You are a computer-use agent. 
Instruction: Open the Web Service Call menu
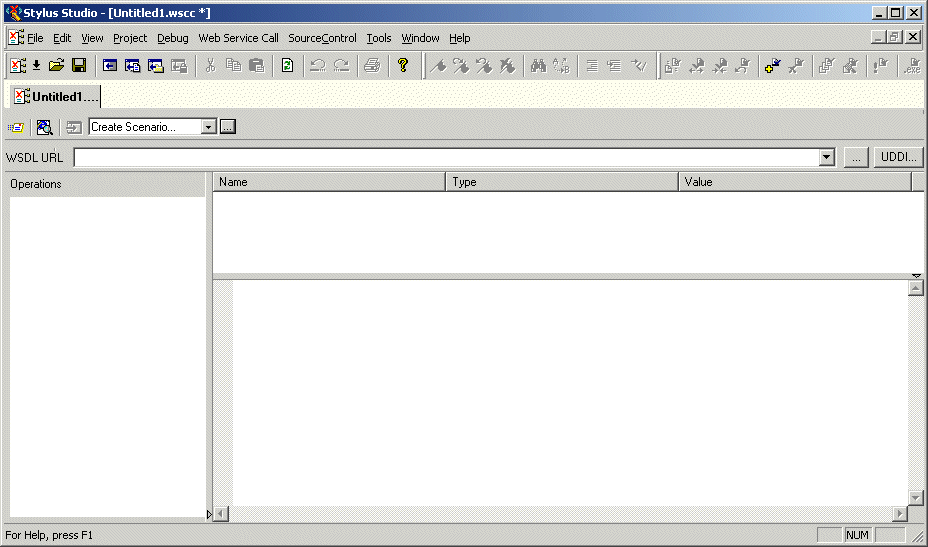click(x=238, y=38)
